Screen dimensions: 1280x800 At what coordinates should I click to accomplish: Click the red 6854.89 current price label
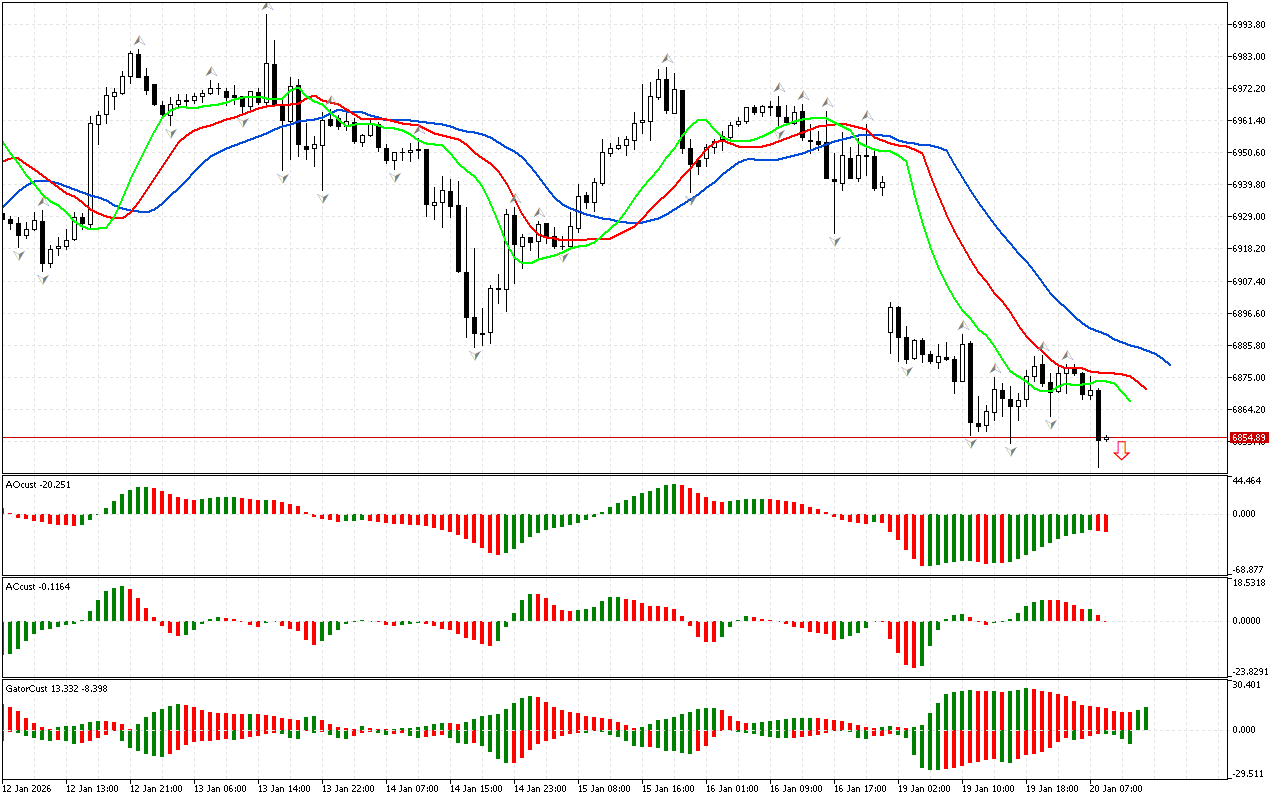[1248, 438]
